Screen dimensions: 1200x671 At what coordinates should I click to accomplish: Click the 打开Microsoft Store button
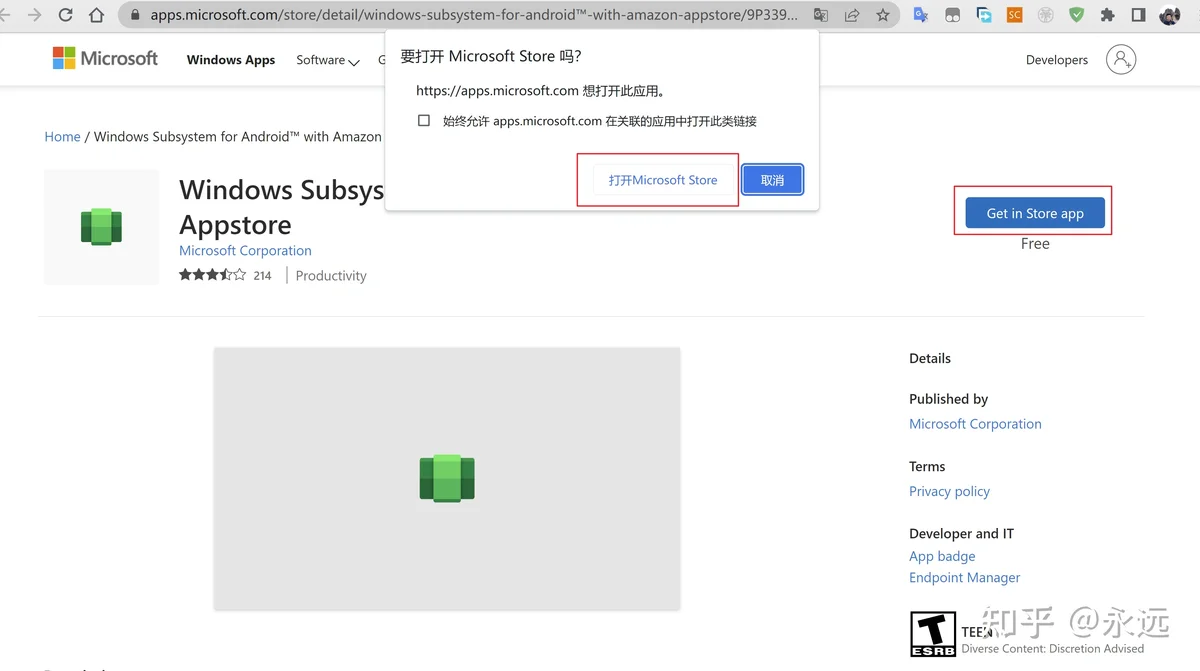663,180
